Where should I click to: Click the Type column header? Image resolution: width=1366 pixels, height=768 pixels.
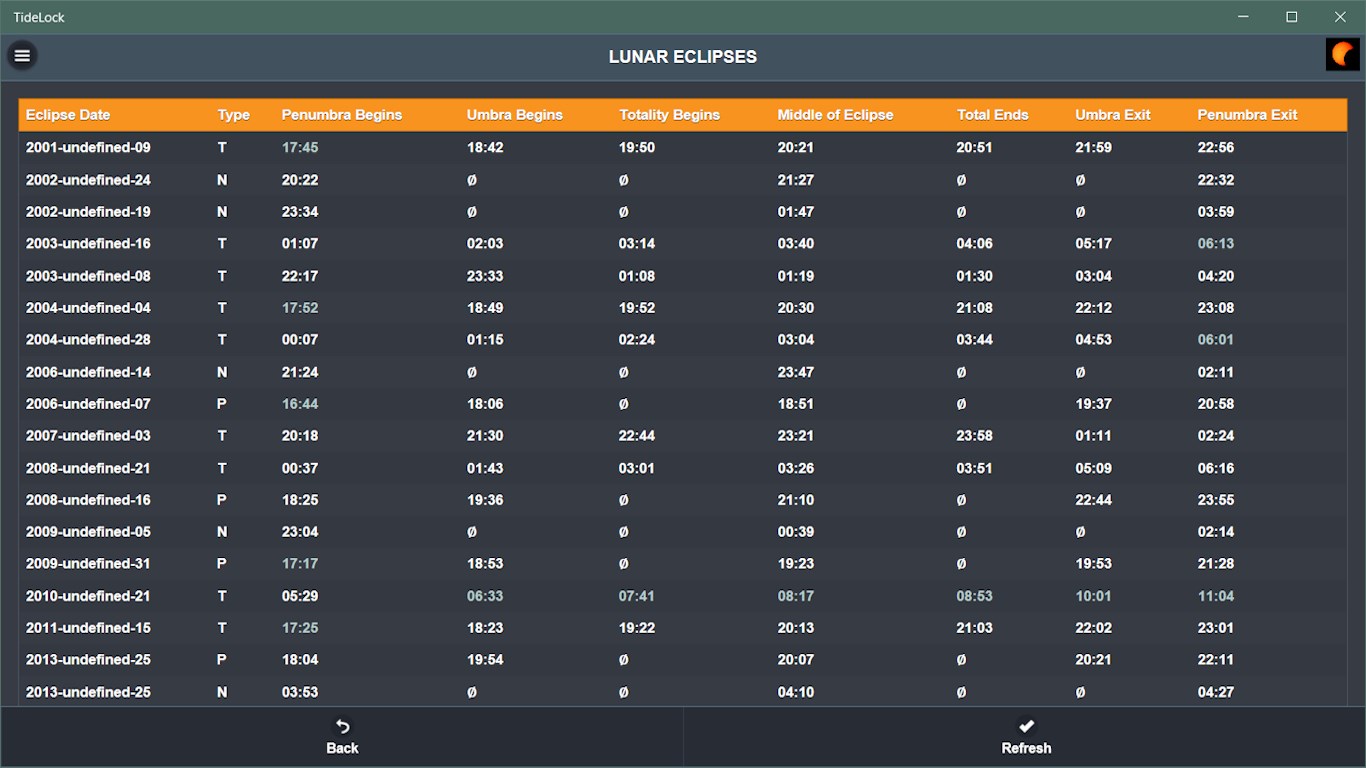point(234,115)
